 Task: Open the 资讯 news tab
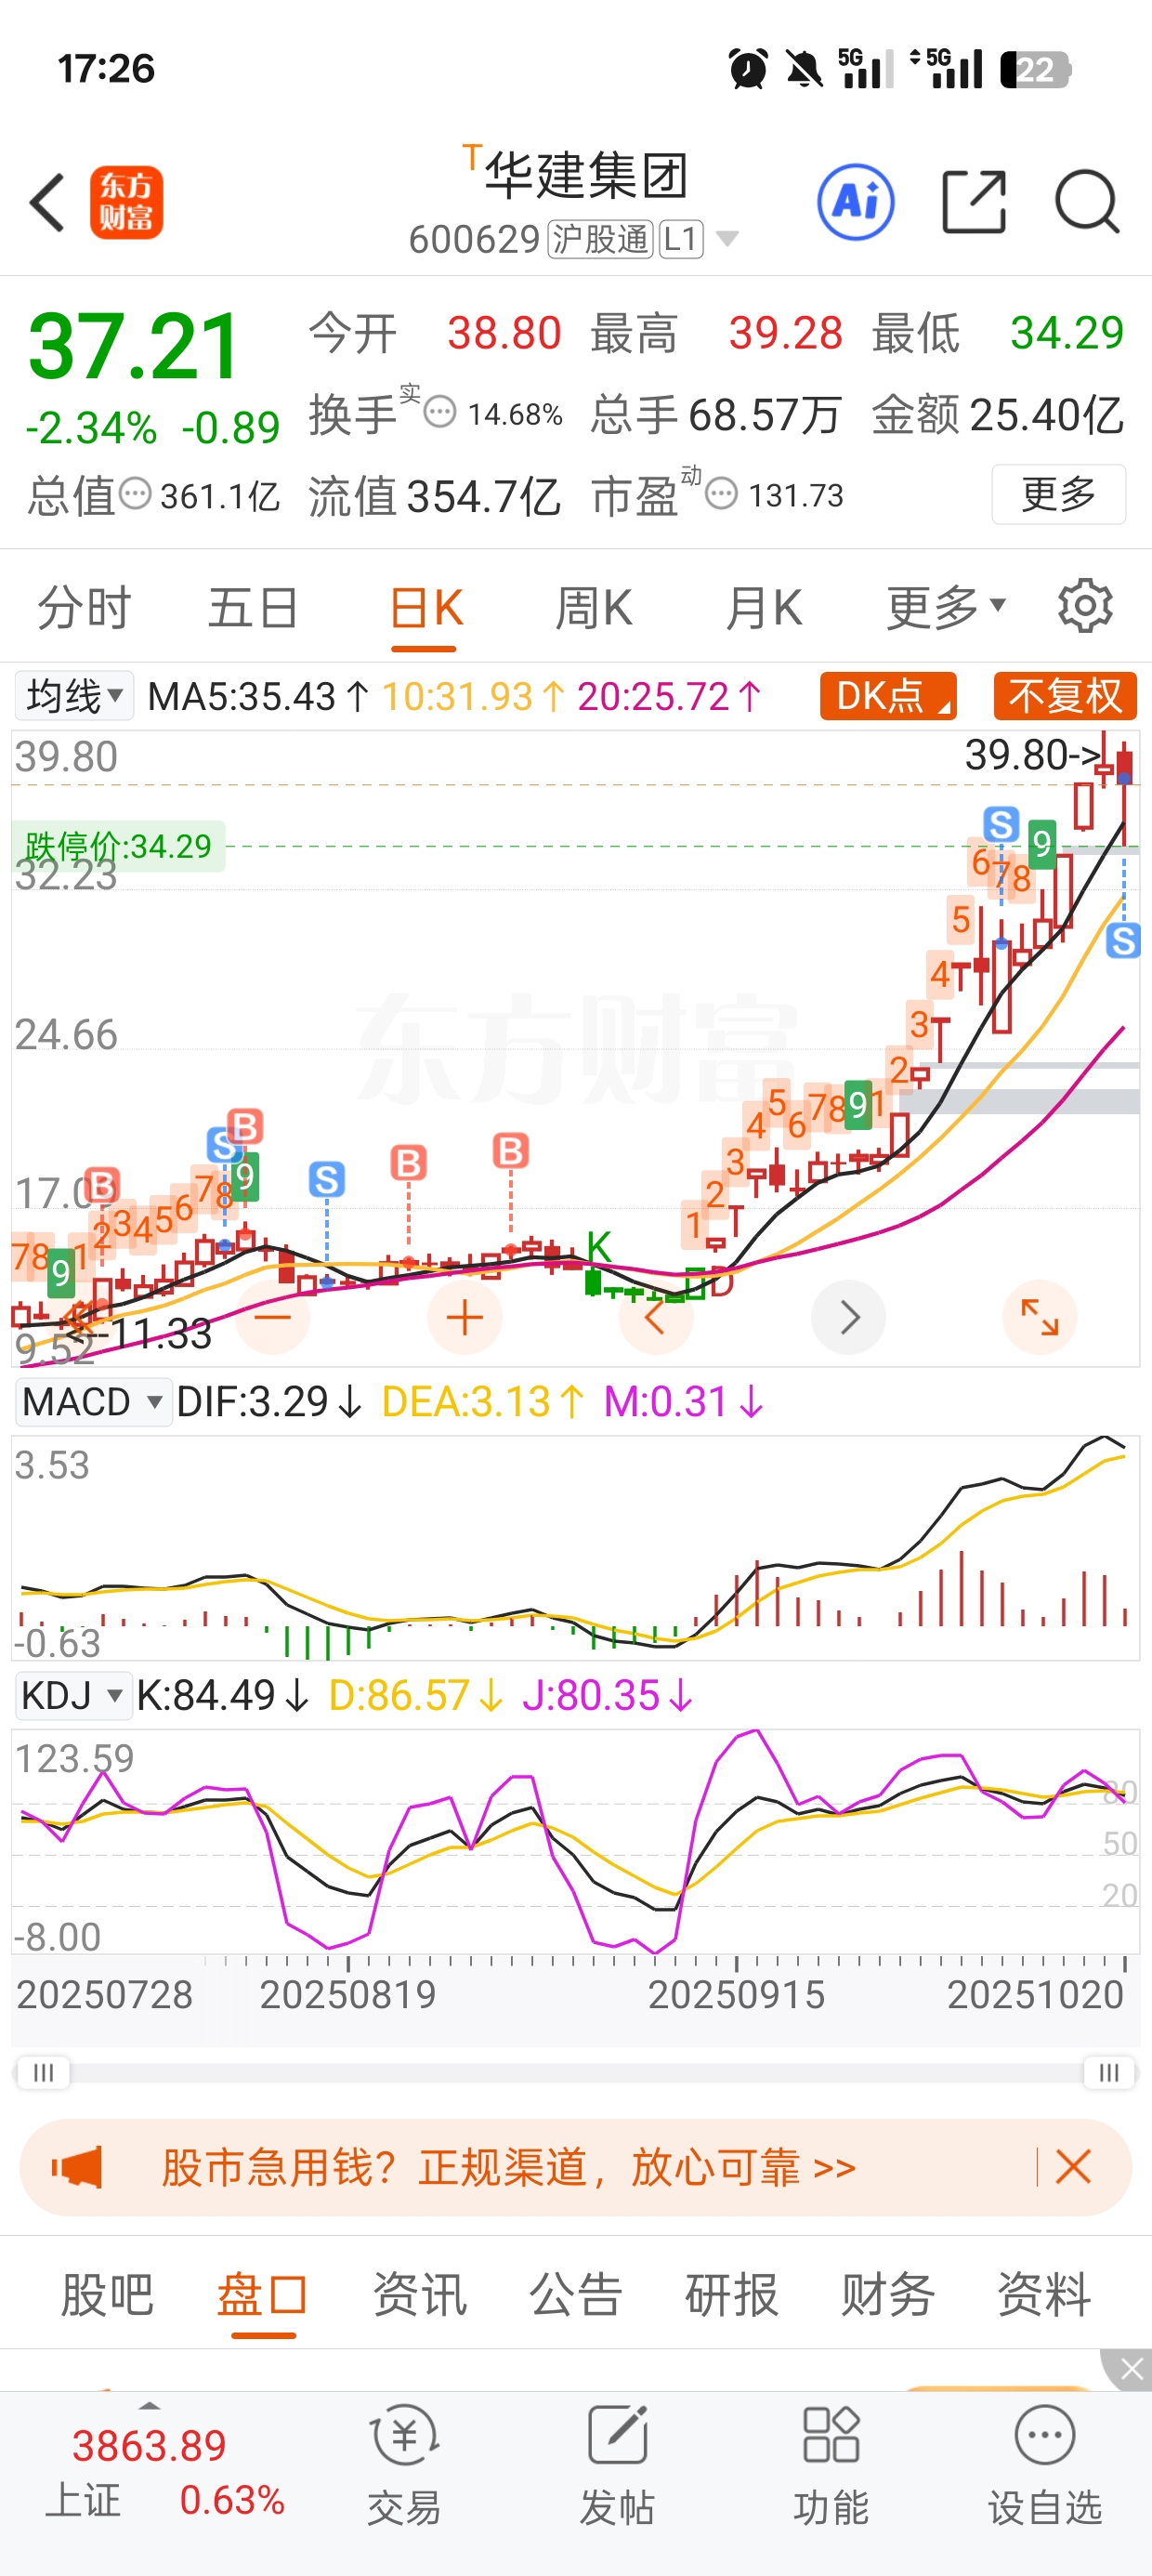click(x=419, y=2294)
